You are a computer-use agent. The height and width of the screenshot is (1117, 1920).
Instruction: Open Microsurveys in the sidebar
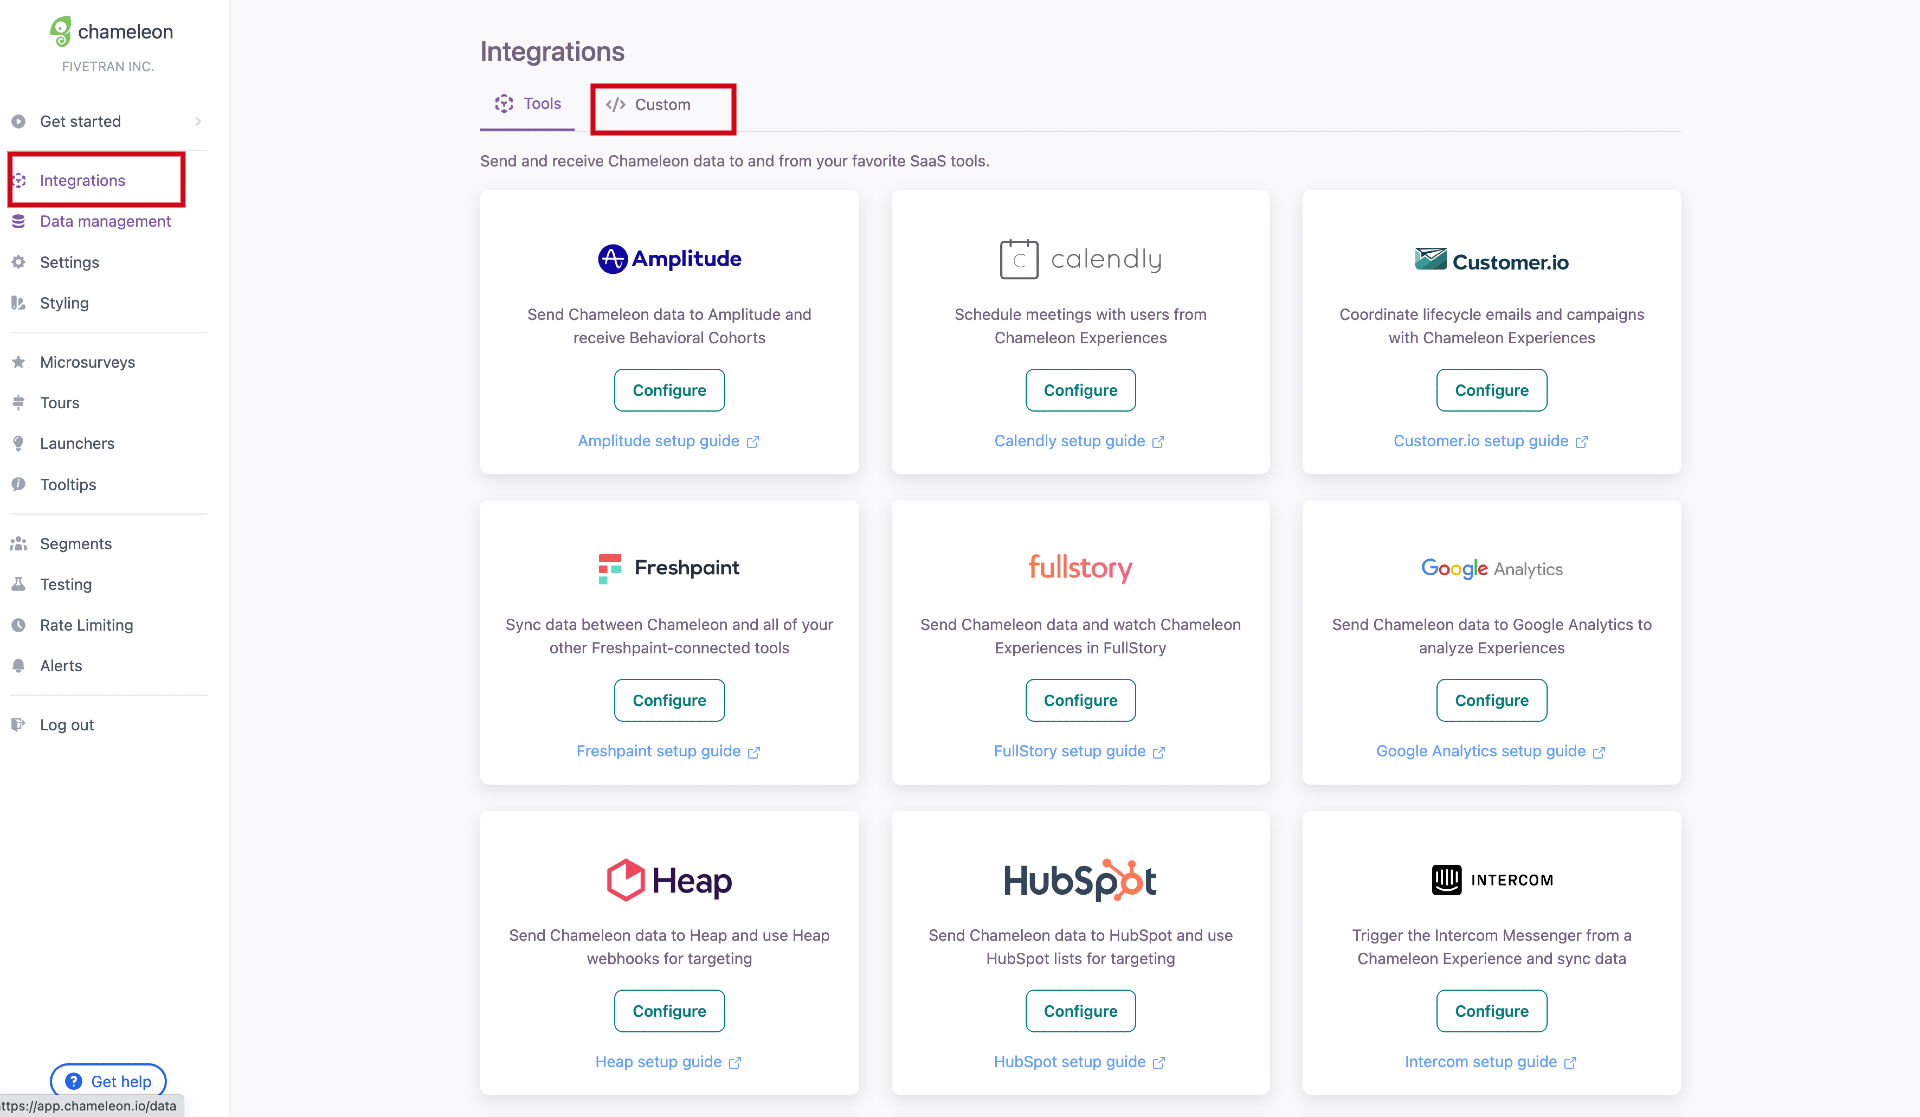(x=87, y=362)
